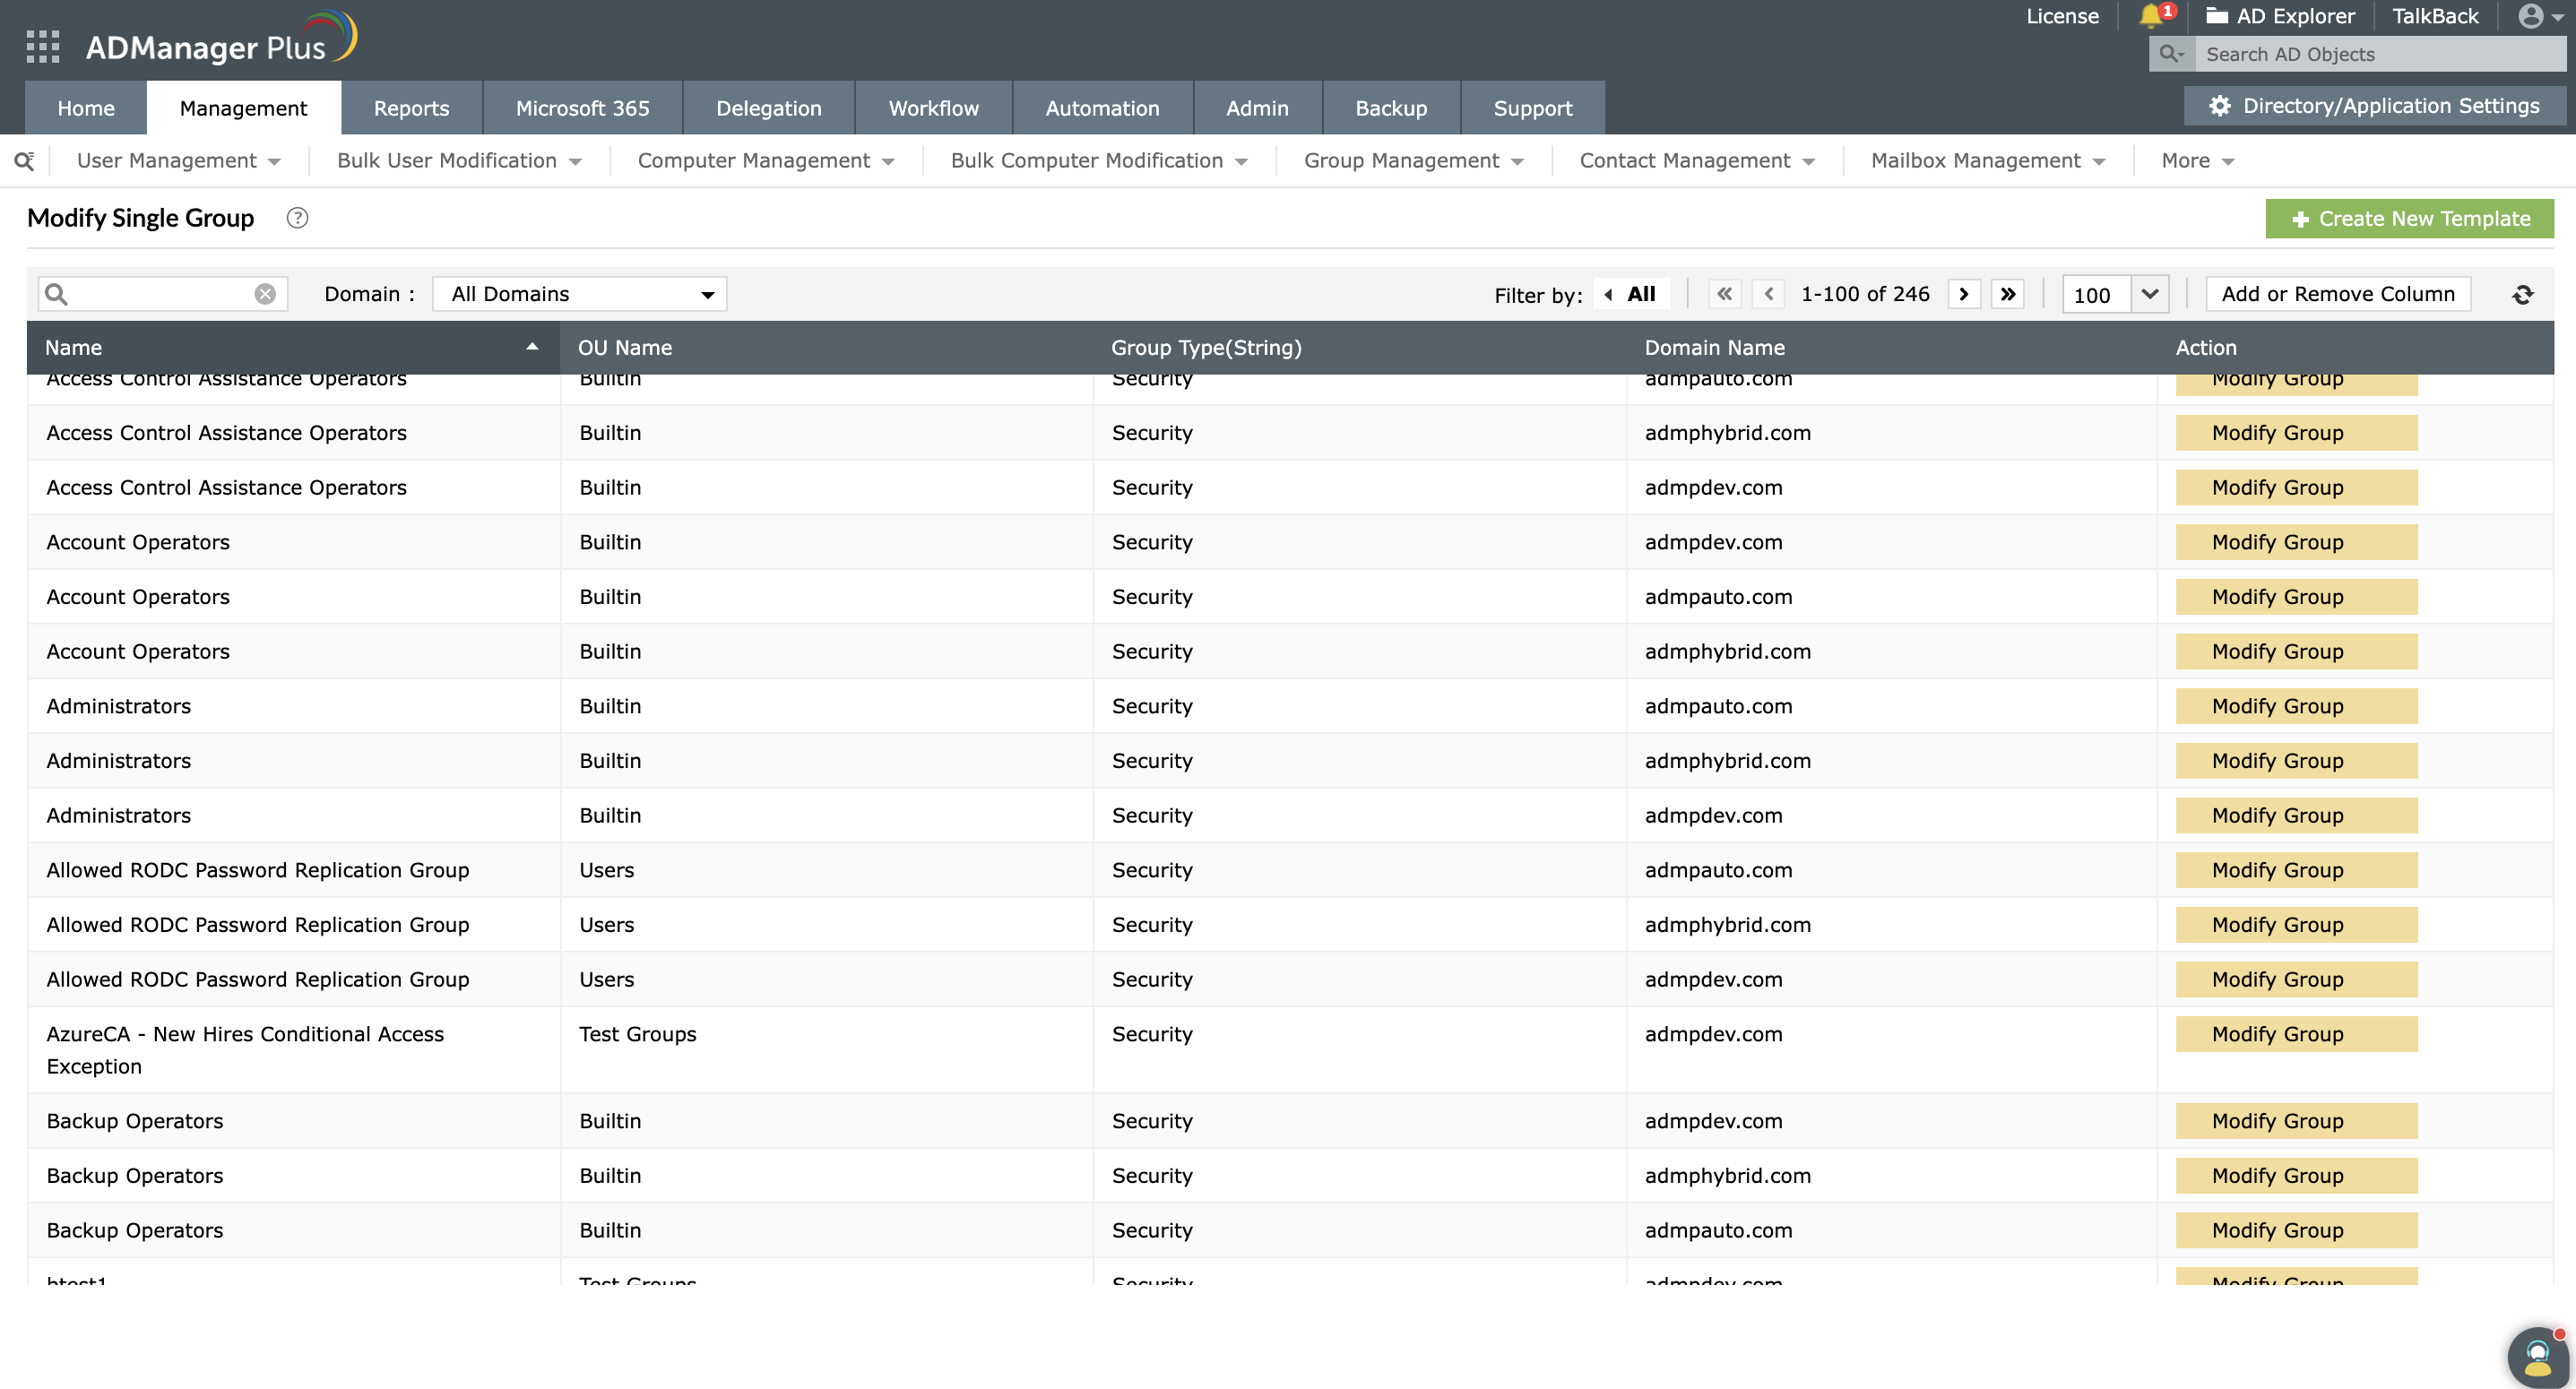Clear the group search field
2576x1389 pixels.
(265, 294)
